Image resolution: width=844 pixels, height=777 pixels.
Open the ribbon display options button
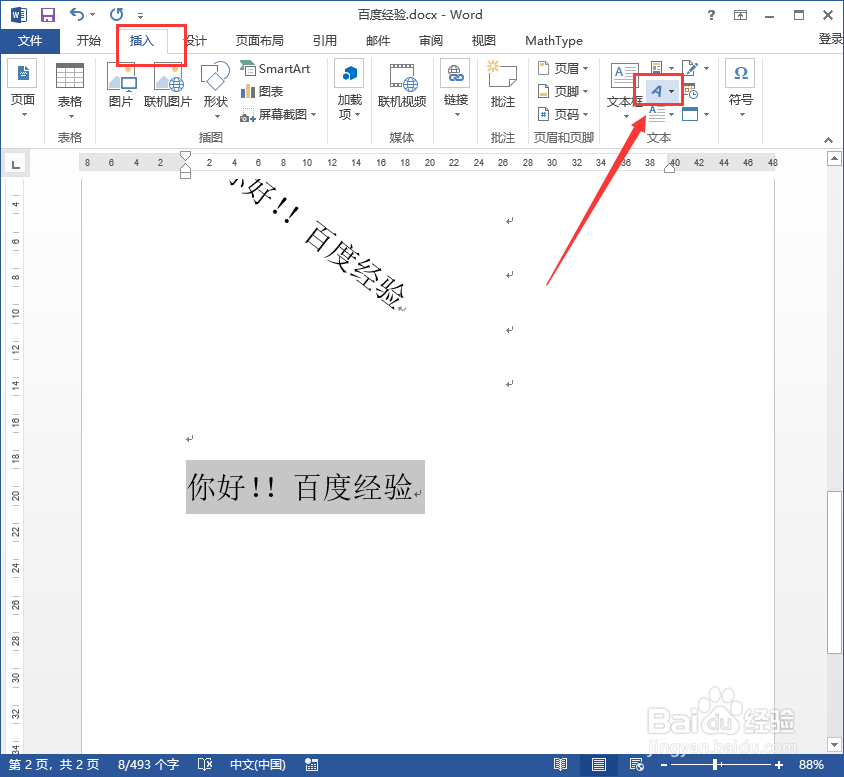[x=741, y=15]
